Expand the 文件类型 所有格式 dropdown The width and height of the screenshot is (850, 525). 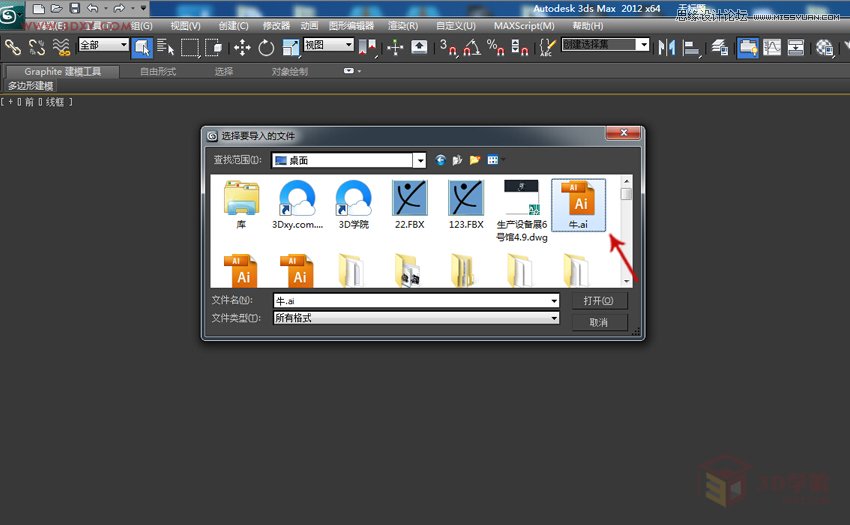[x=554, y=318]
